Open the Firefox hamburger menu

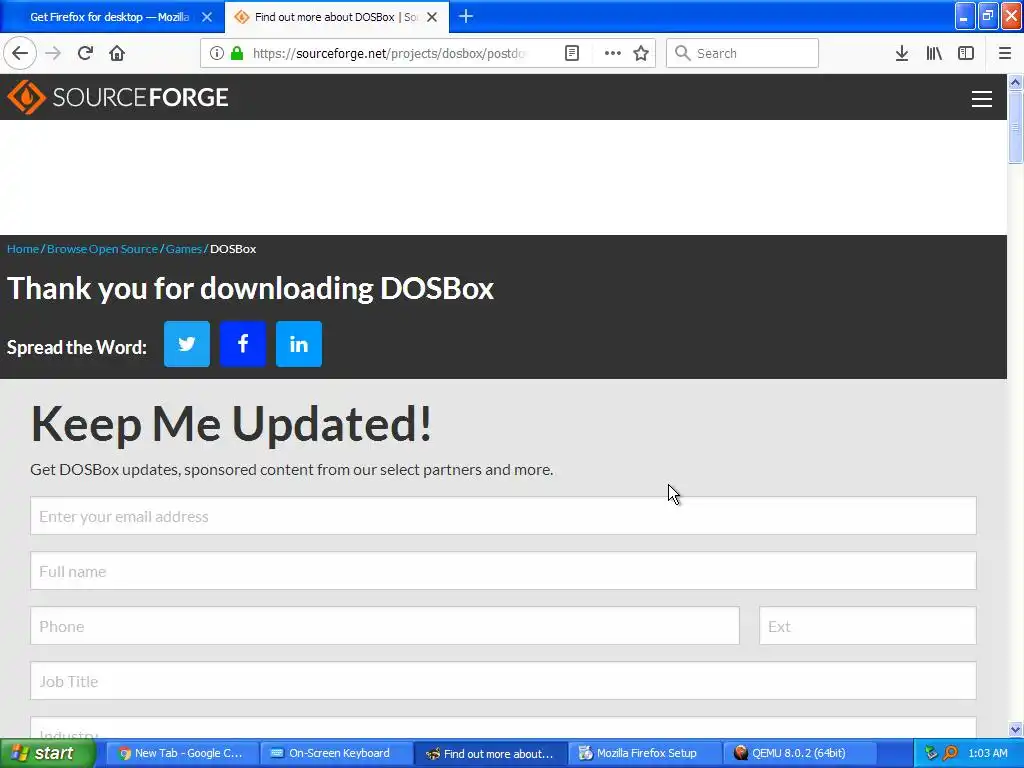[x=1004, y=53]
